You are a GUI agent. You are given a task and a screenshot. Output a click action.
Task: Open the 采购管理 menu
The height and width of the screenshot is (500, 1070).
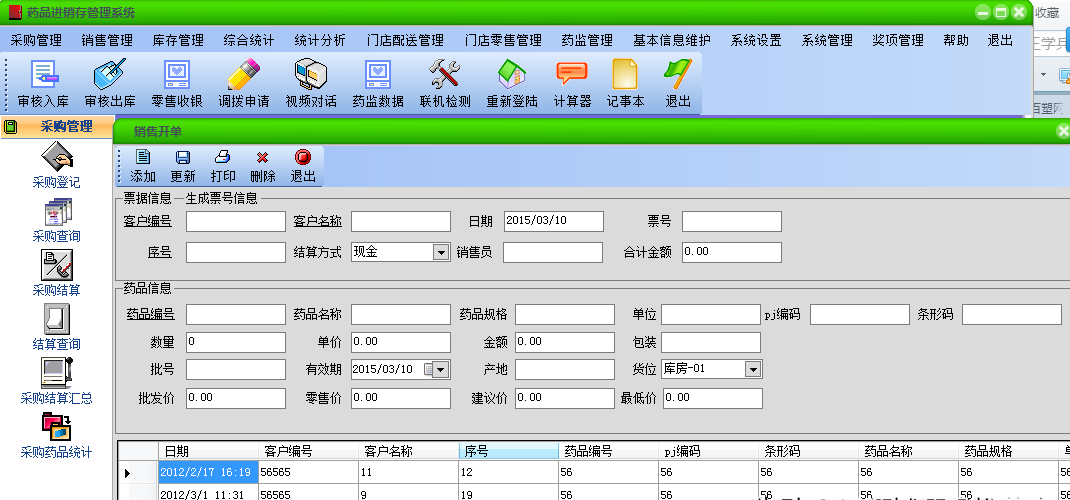click(x=36, y=40)
